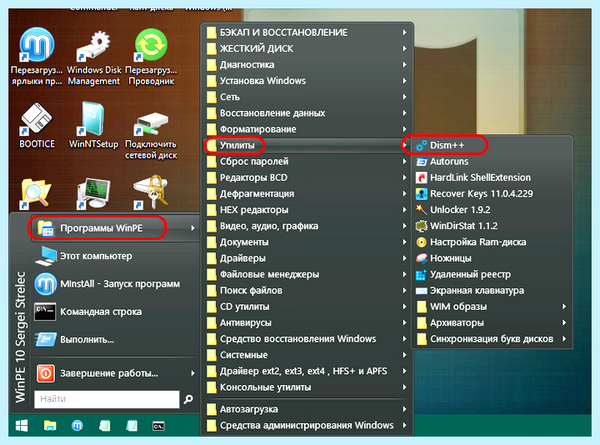Open Файловые менеджеры menu
Image resolution: width=600 pixels, height=445 pixels.
[307, 274]
